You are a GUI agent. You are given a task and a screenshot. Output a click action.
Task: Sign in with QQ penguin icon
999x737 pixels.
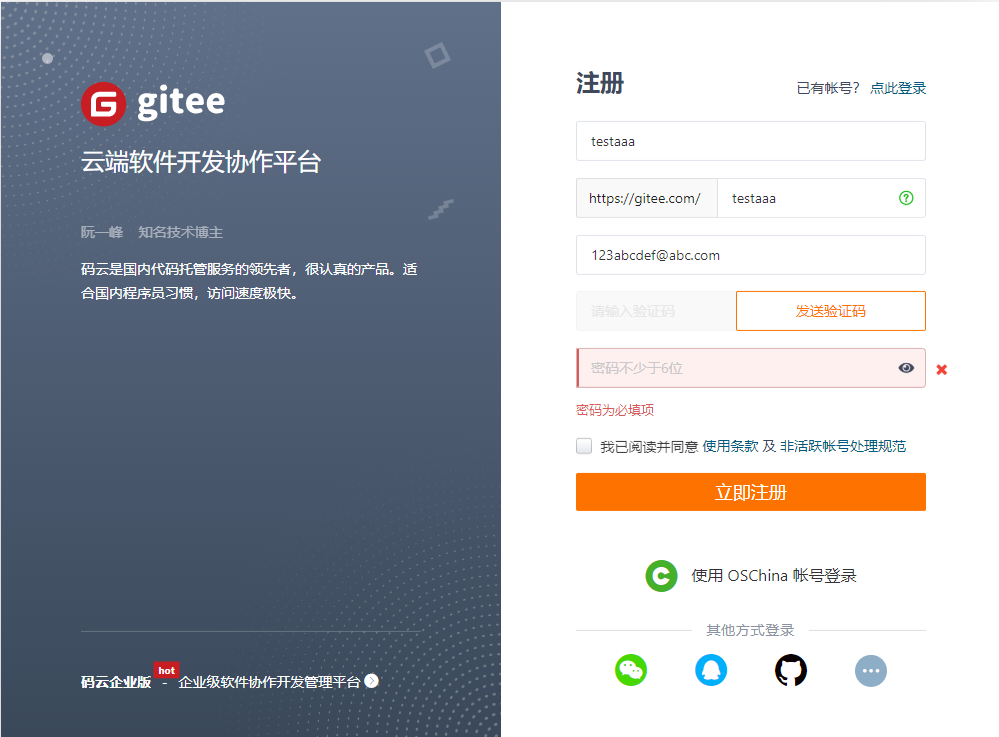710,670
